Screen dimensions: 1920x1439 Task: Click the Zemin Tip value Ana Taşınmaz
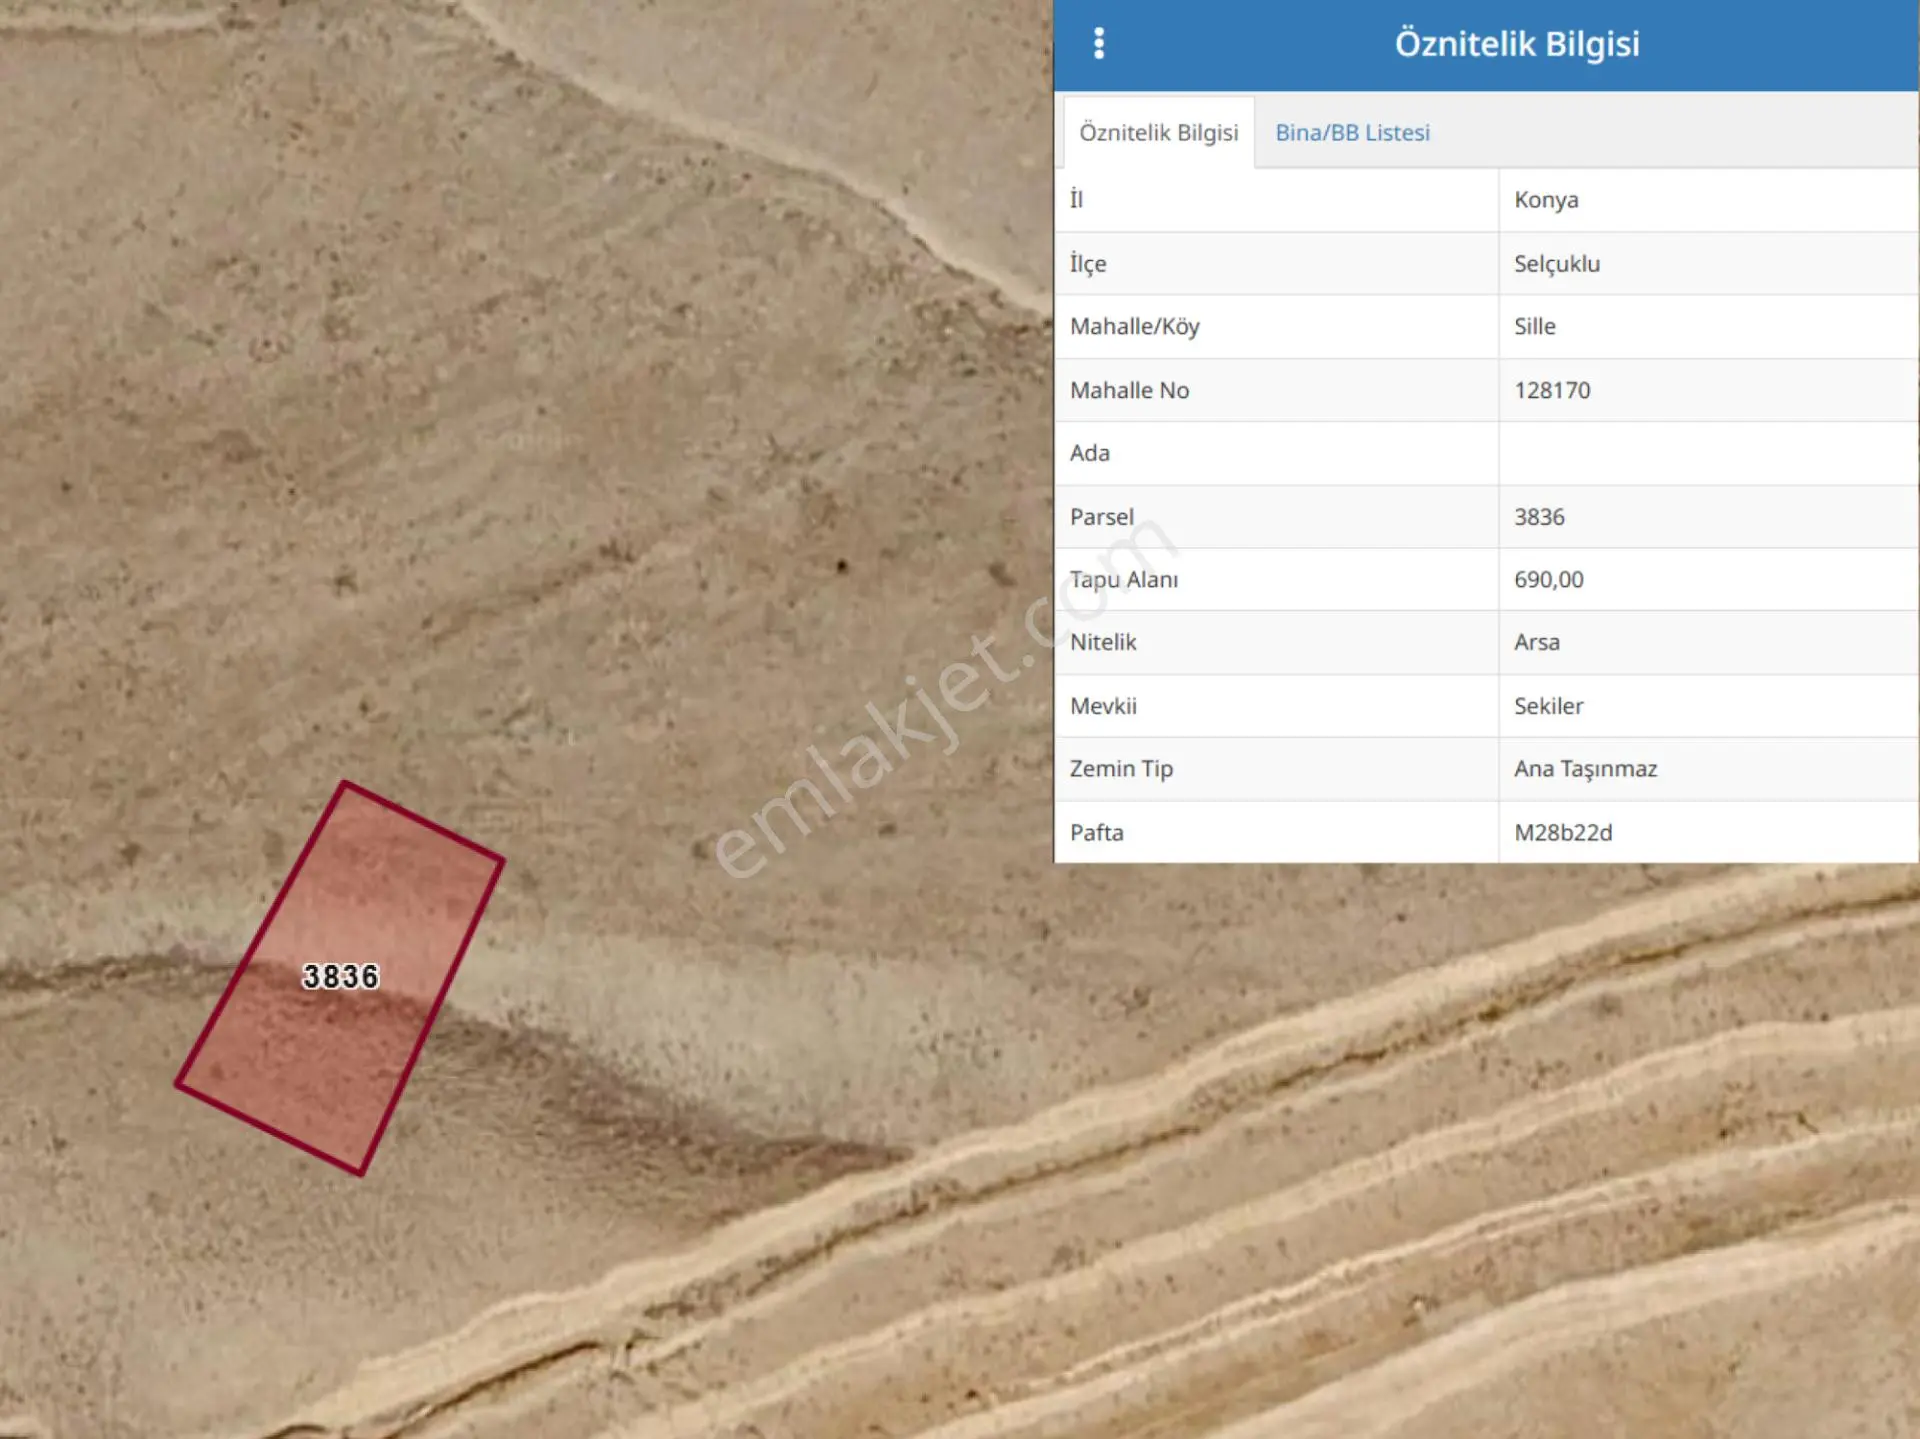(x=1585, y=769)
